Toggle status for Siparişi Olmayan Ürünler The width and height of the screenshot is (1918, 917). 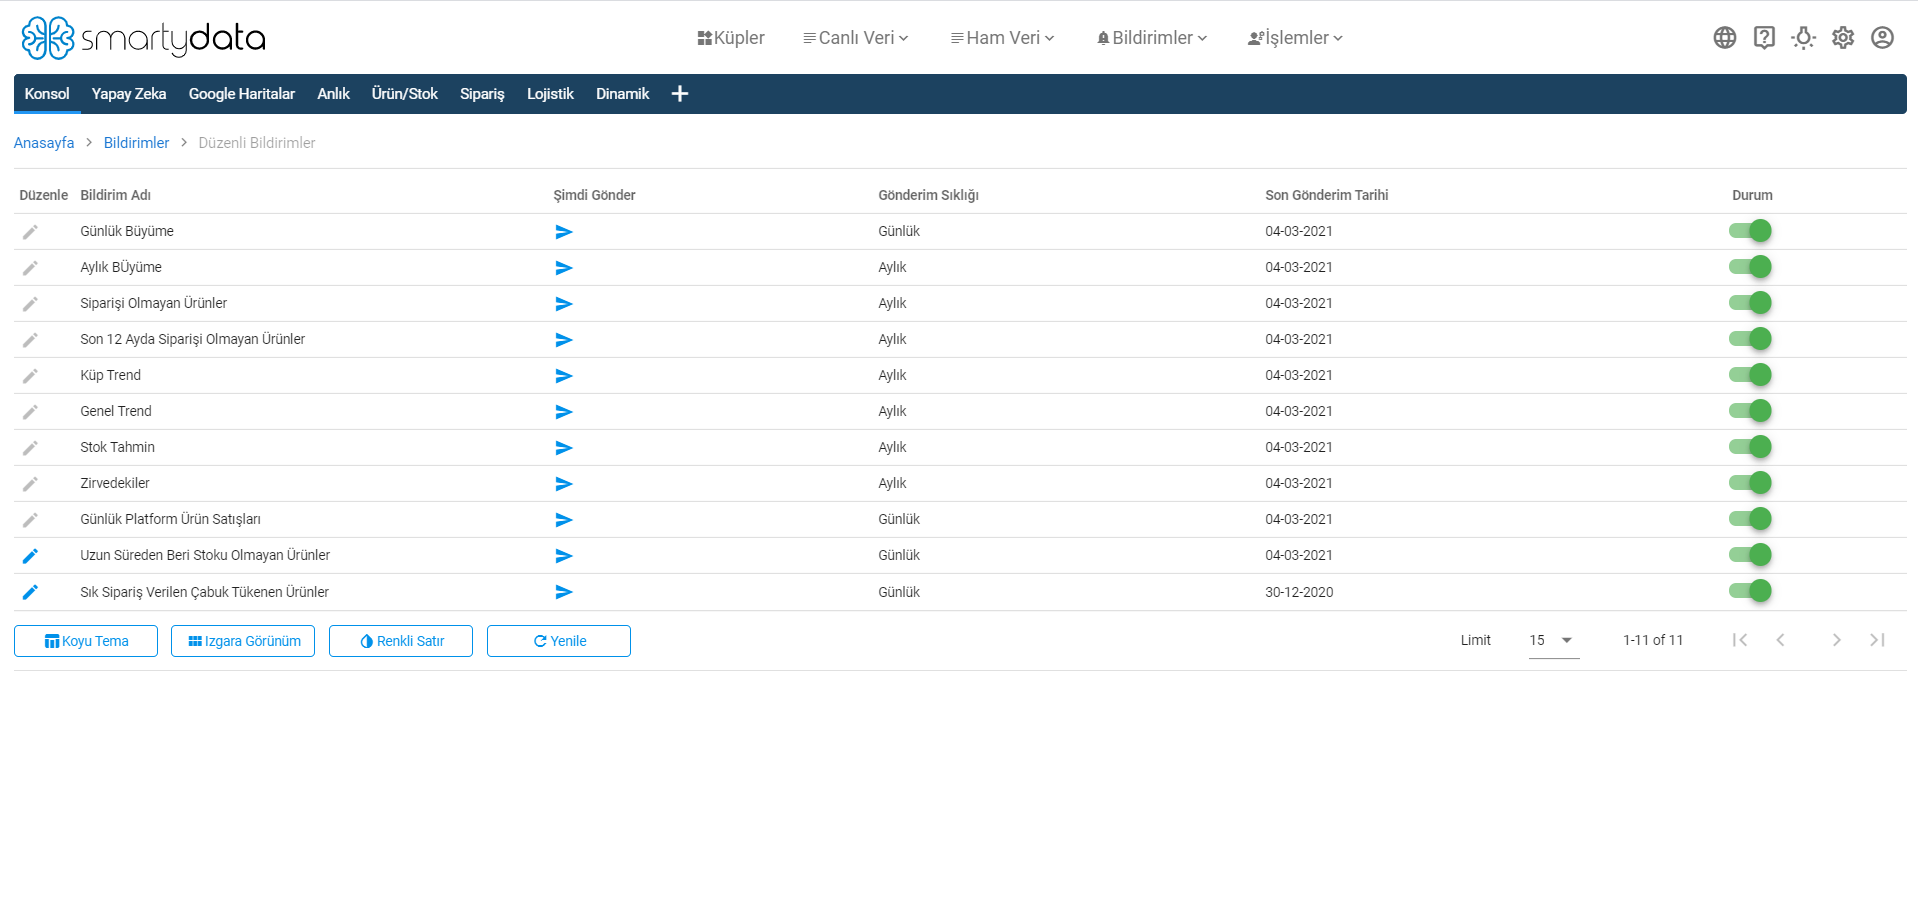pyautogui.click(x=1750, y=303)
